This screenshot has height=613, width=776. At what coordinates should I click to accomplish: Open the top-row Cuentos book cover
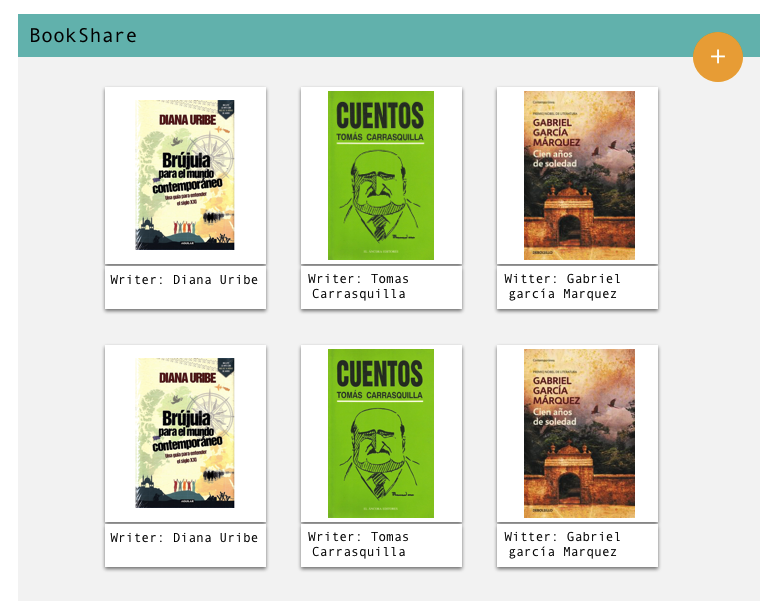pos(381,175)
